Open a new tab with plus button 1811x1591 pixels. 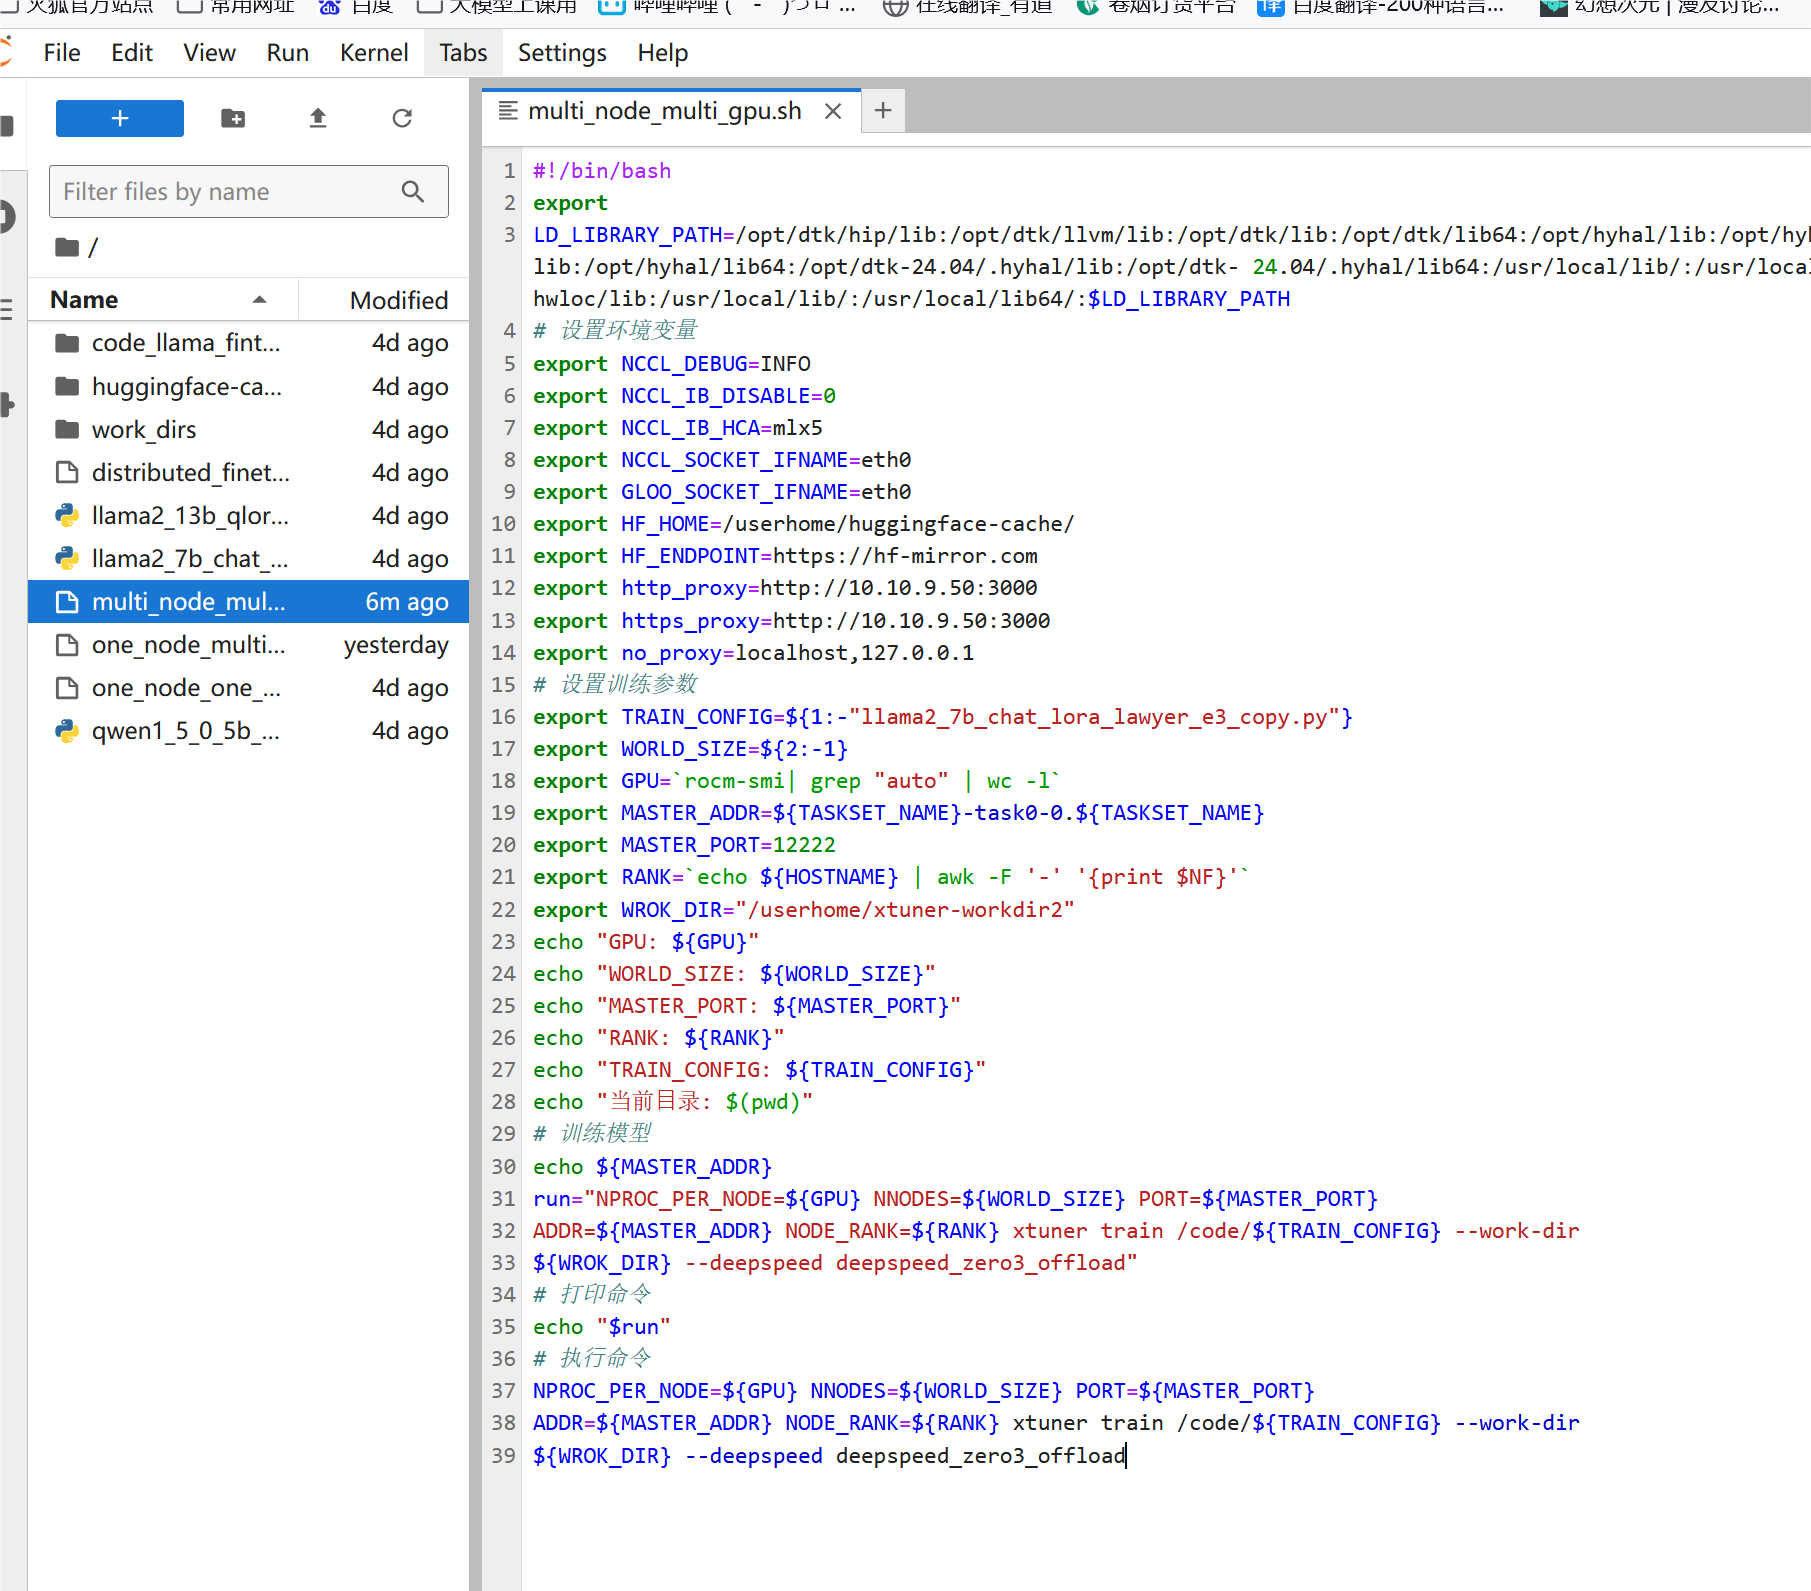[x=883, y=111]
